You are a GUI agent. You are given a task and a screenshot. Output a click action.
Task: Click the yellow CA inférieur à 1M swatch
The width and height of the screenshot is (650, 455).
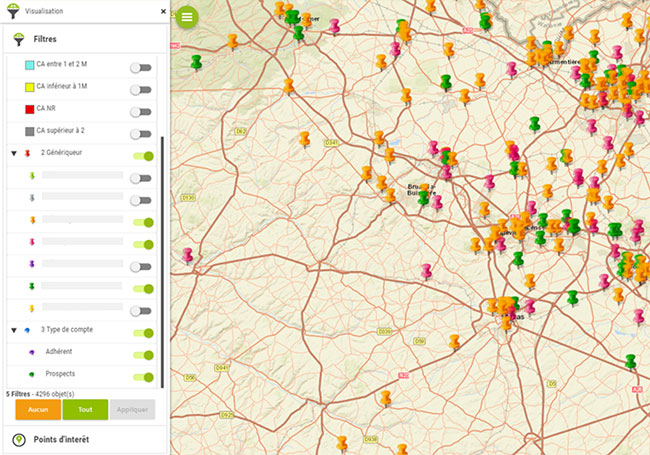pyautogui.click(x=28, y=87)
